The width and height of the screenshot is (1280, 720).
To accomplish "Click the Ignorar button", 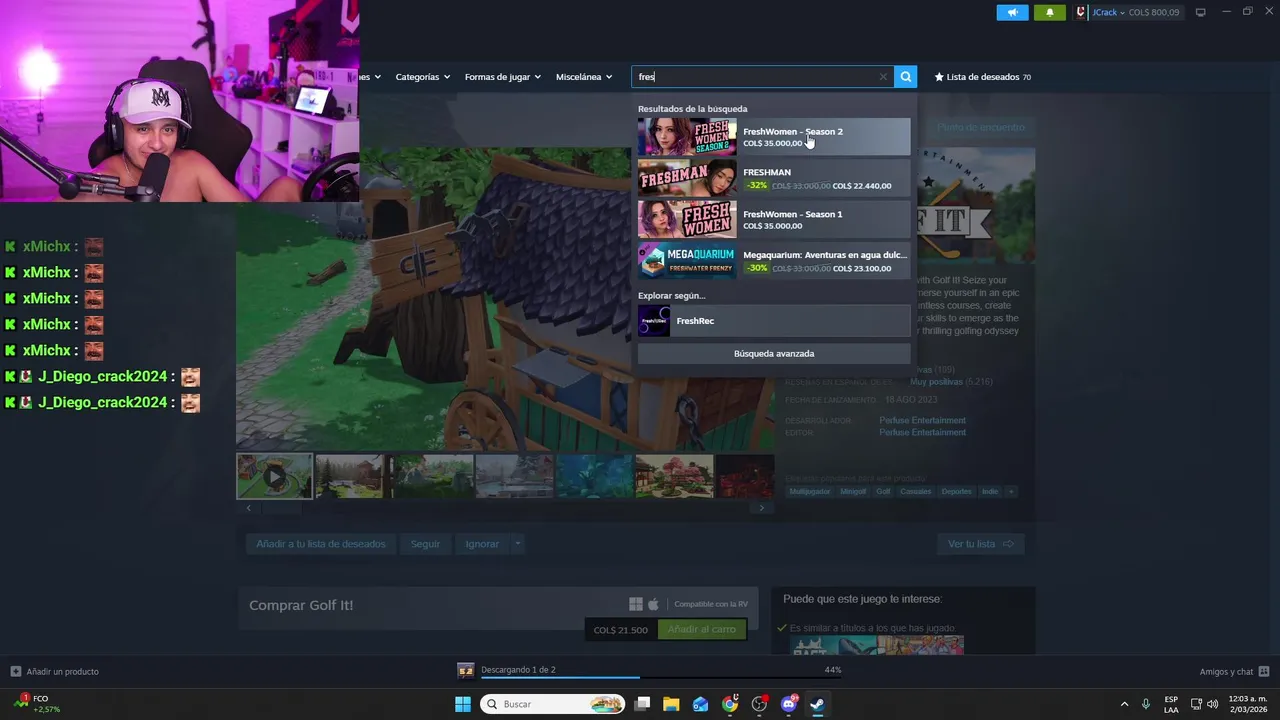I will 482,544.
